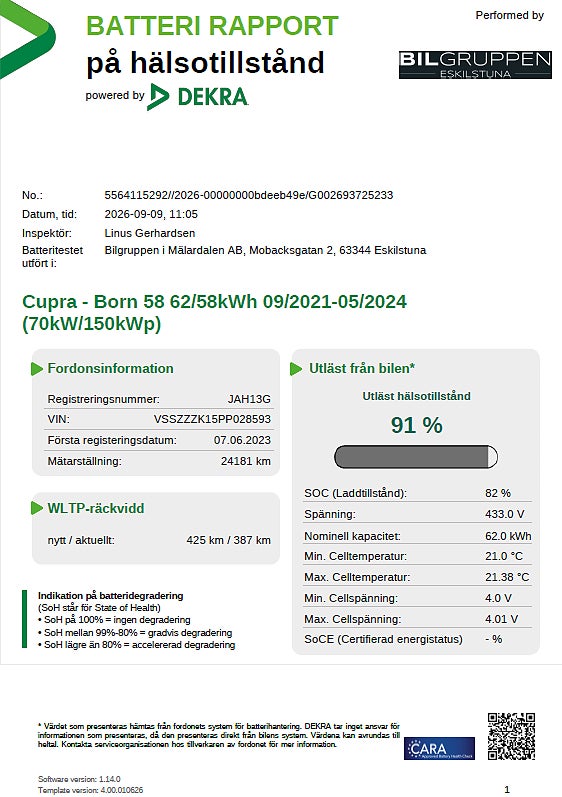Click the Bilgruppen Eskilstuna logo
The height and width of the screenshot is (797, 562).
coord(475,65)
